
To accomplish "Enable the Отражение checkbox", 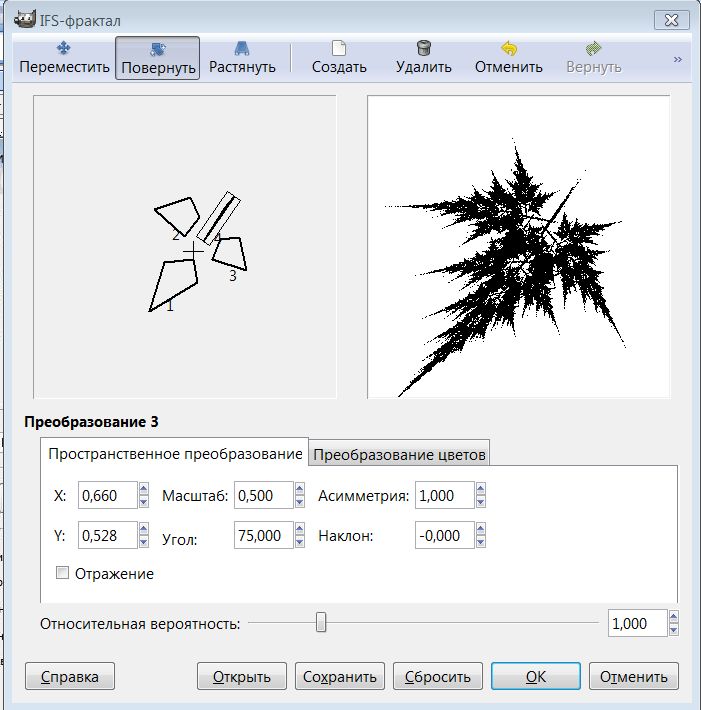I will pos(63,573).
